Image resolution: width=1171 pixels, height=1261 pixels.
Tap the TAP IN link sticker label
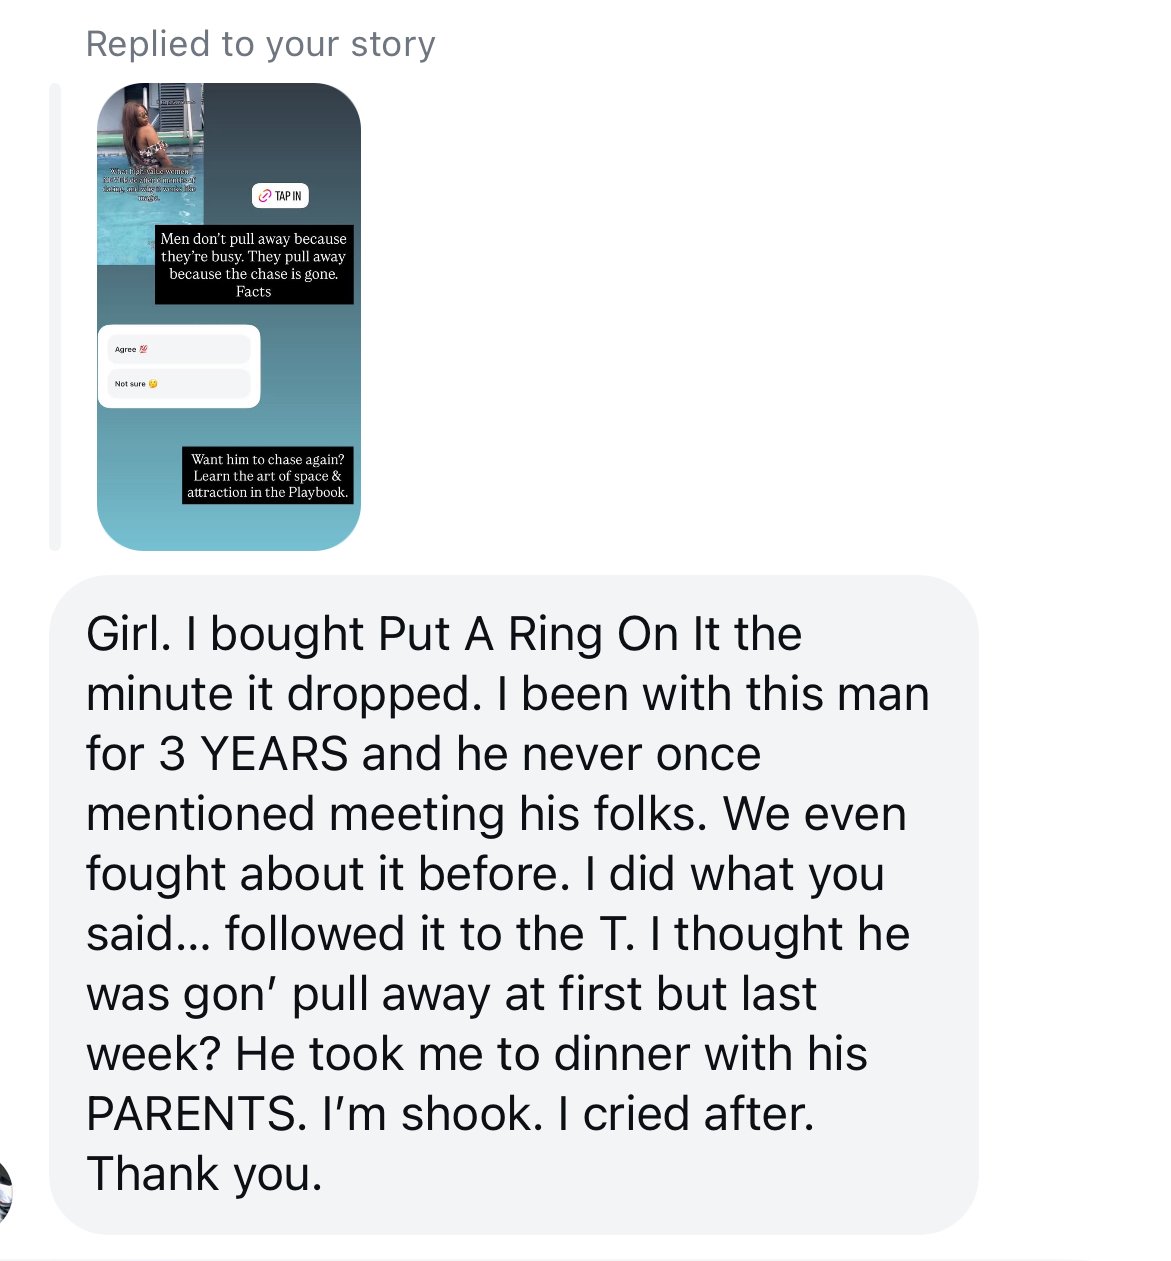[287, 196]
